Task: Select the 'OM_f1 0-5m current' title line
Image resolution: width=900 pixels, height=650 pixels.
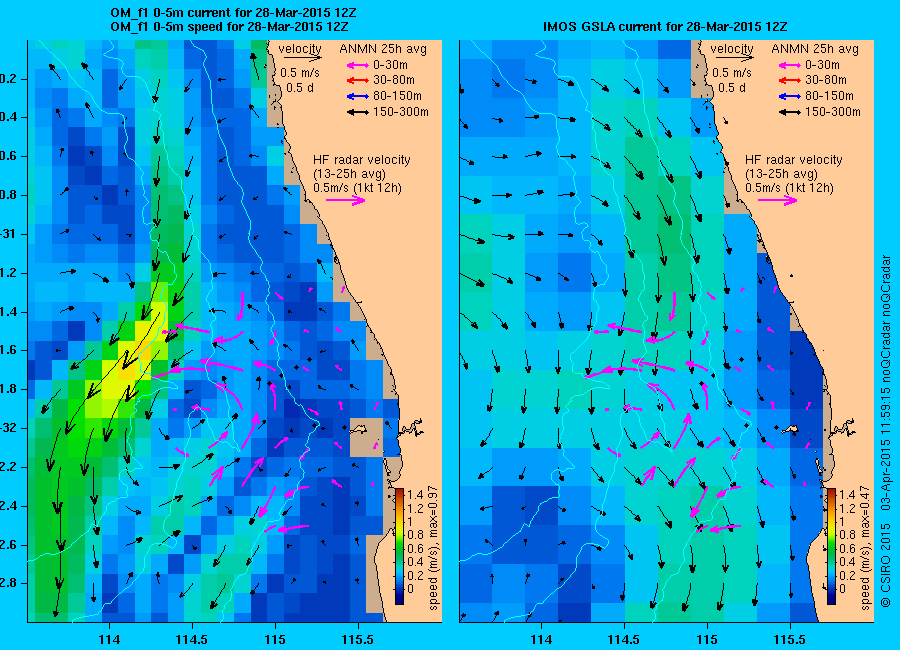Action: point(233,13)
